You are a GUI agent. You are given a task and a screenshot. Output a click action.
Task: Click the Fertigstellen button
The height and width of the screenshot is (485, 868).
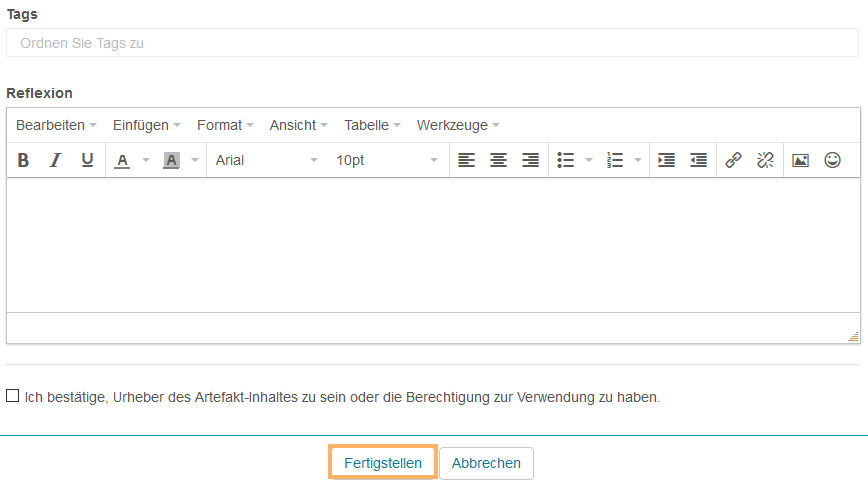point(383,463)
